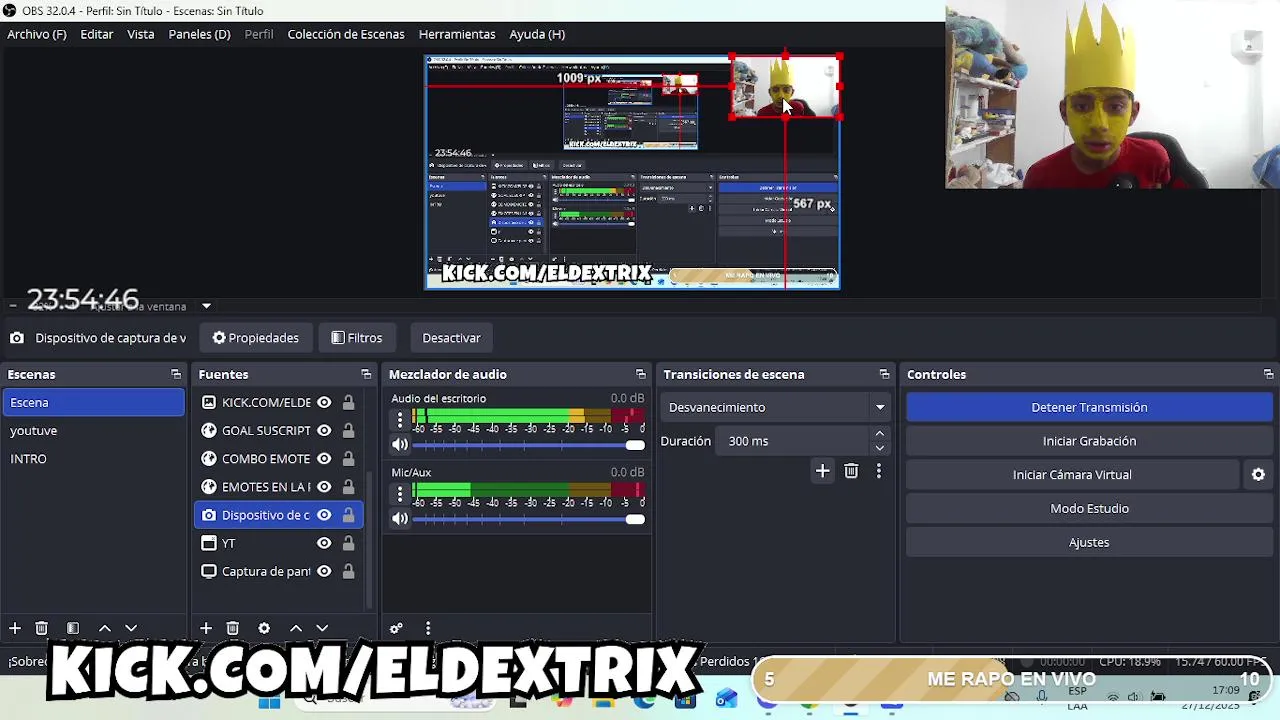Viewport: 1280px width, 720px height.
Task: Open source properties gear in Fuentes toolbar
Action: coord(264,628)
